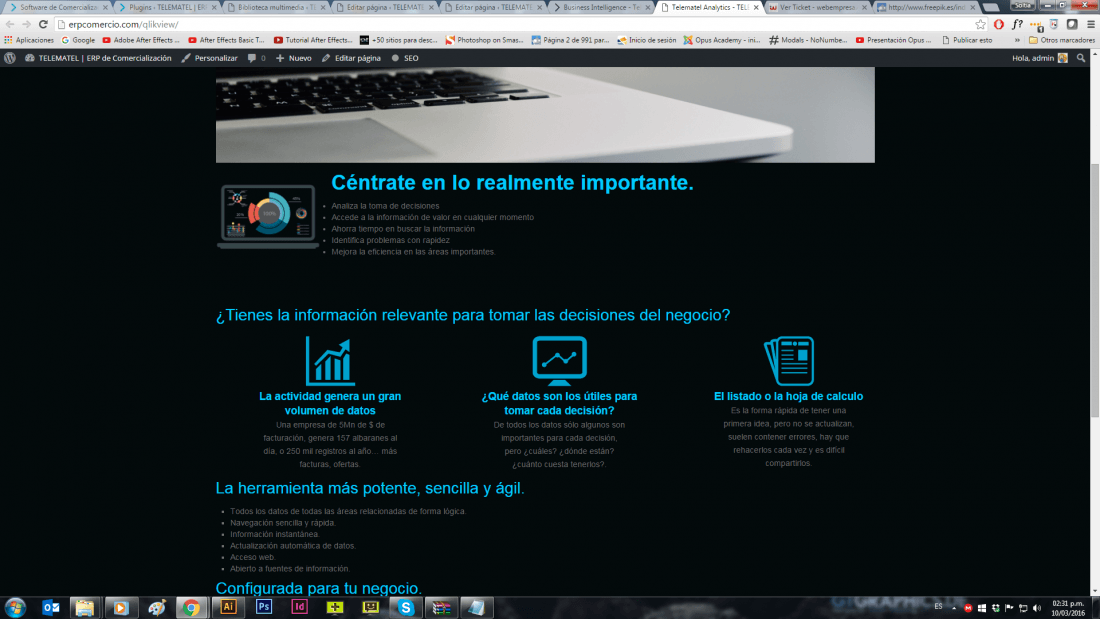
Task: Switch to Ver Ticket webempresa tab
Action: pyautogui.click(x=817, y=7)
